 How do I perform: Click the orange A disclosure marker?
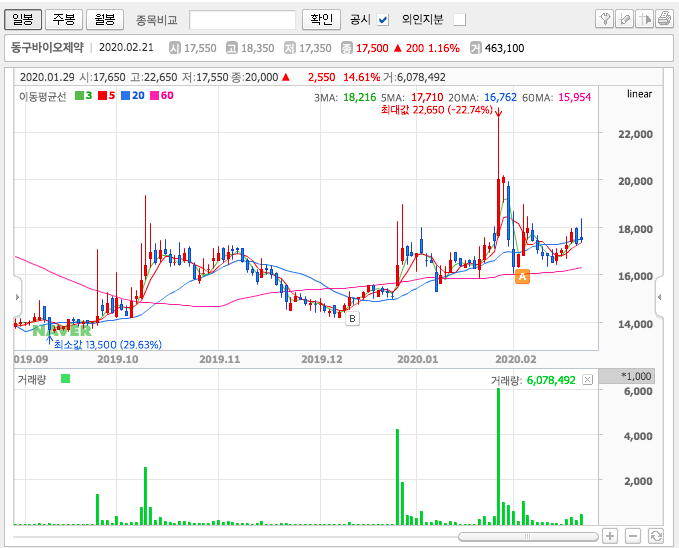pos(522,277)
